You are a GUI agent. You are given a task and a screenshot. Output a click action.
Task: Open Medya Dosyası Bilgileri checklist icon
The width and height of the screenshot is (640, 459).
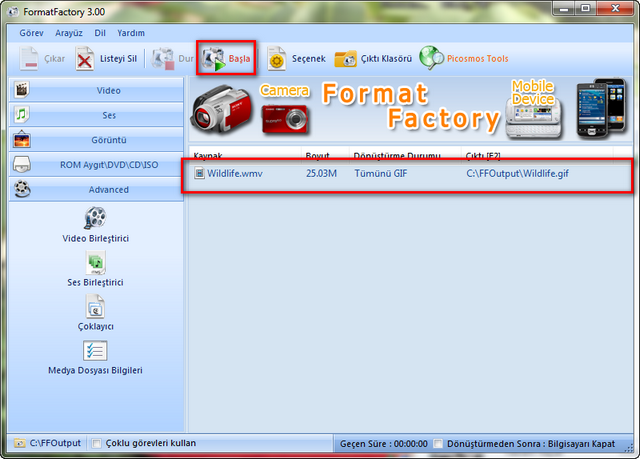click(x=95, y=351)
